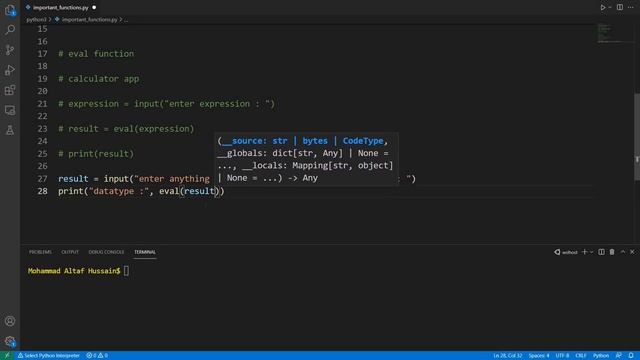Open notifications bell in status bar

tap(631, 356)
